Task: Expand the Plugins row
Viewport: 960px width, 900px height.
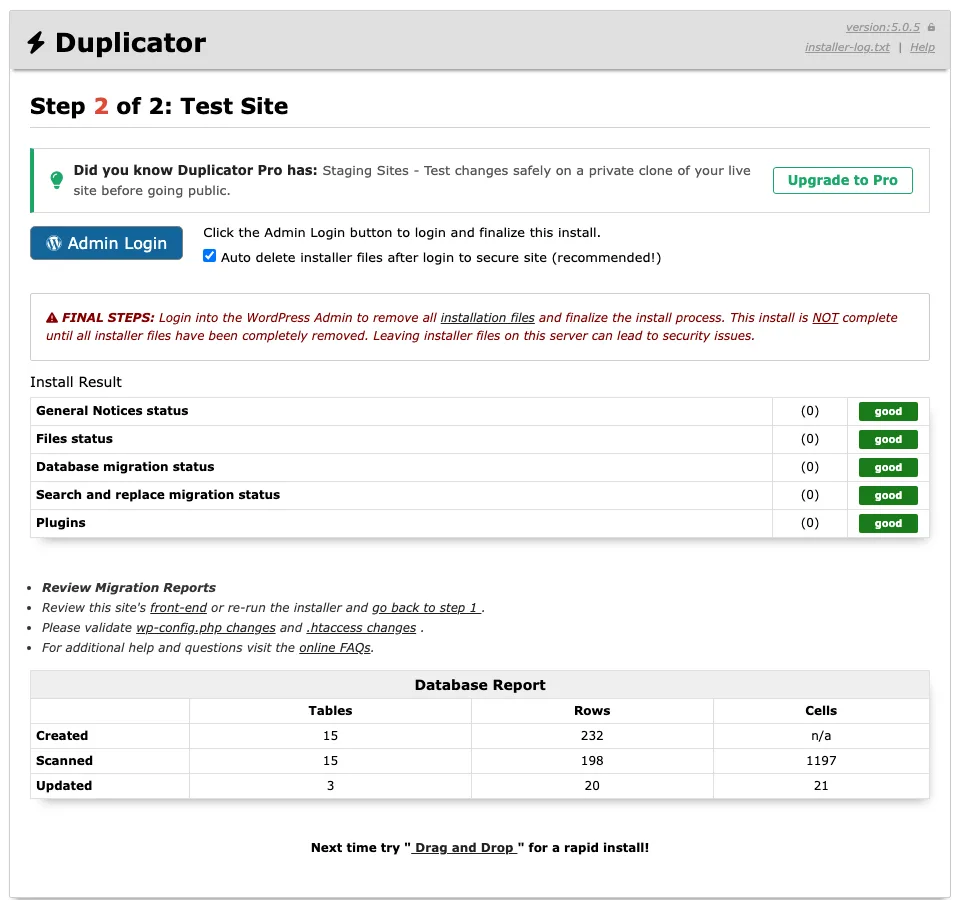Action: pos(479,523)
